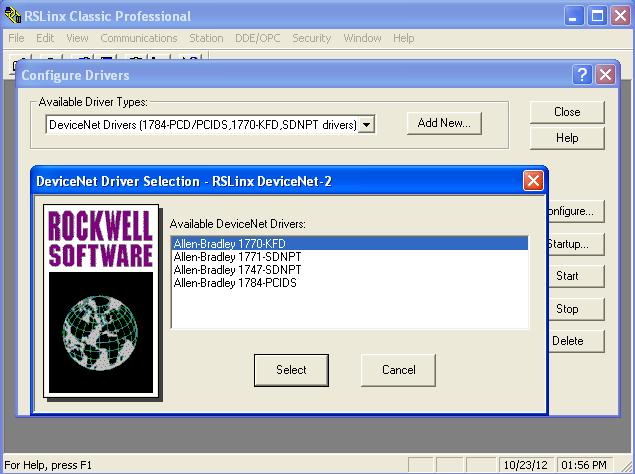
Task: Open the Communications menu
Action: [139, 38]
